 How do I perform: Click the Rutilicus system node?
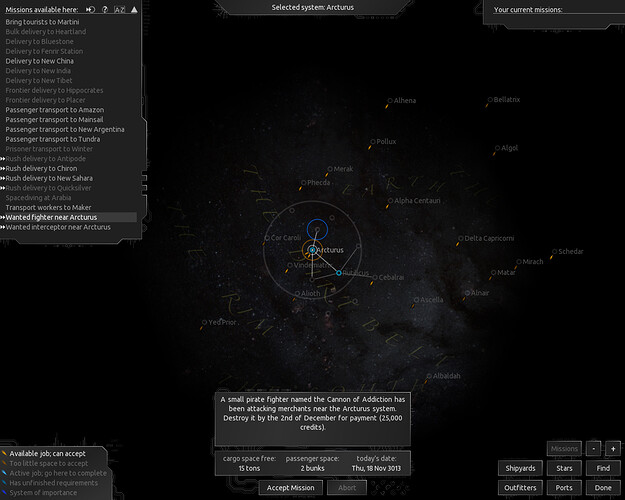pyautogui.click(x=339, y=273)
